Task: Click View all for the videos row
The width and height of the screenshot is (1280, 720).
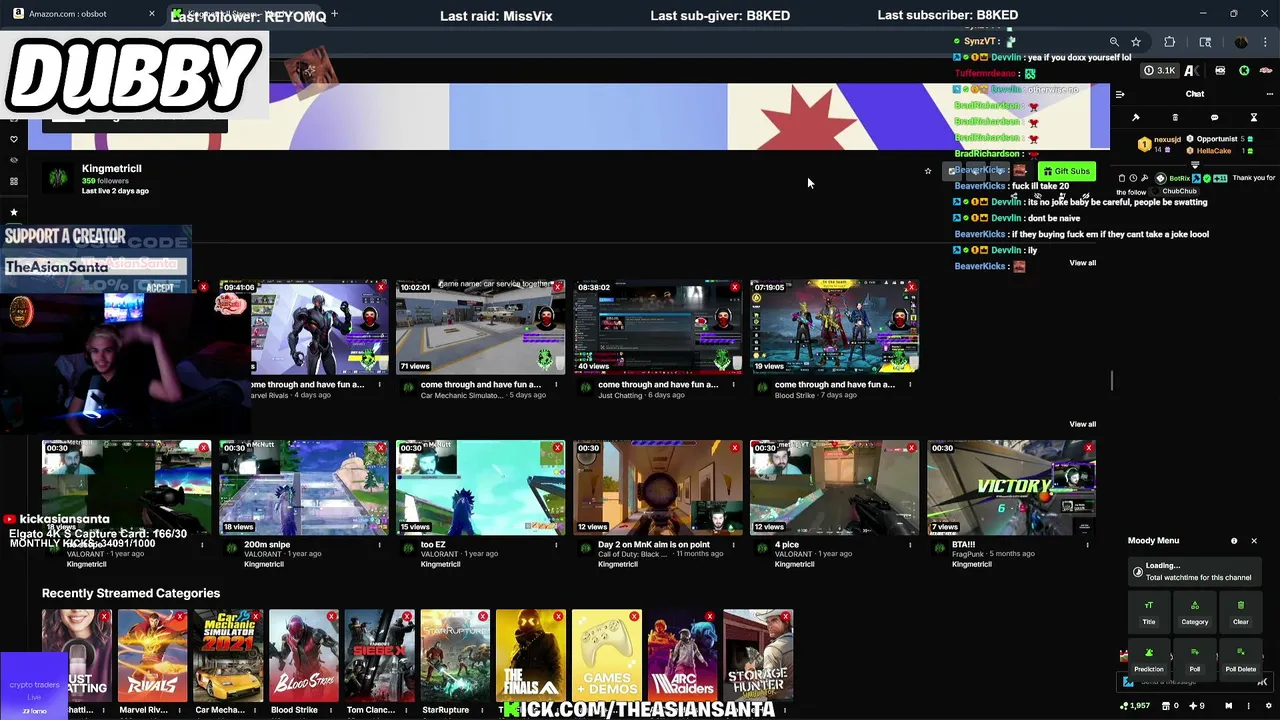Action: point(1082,263)
